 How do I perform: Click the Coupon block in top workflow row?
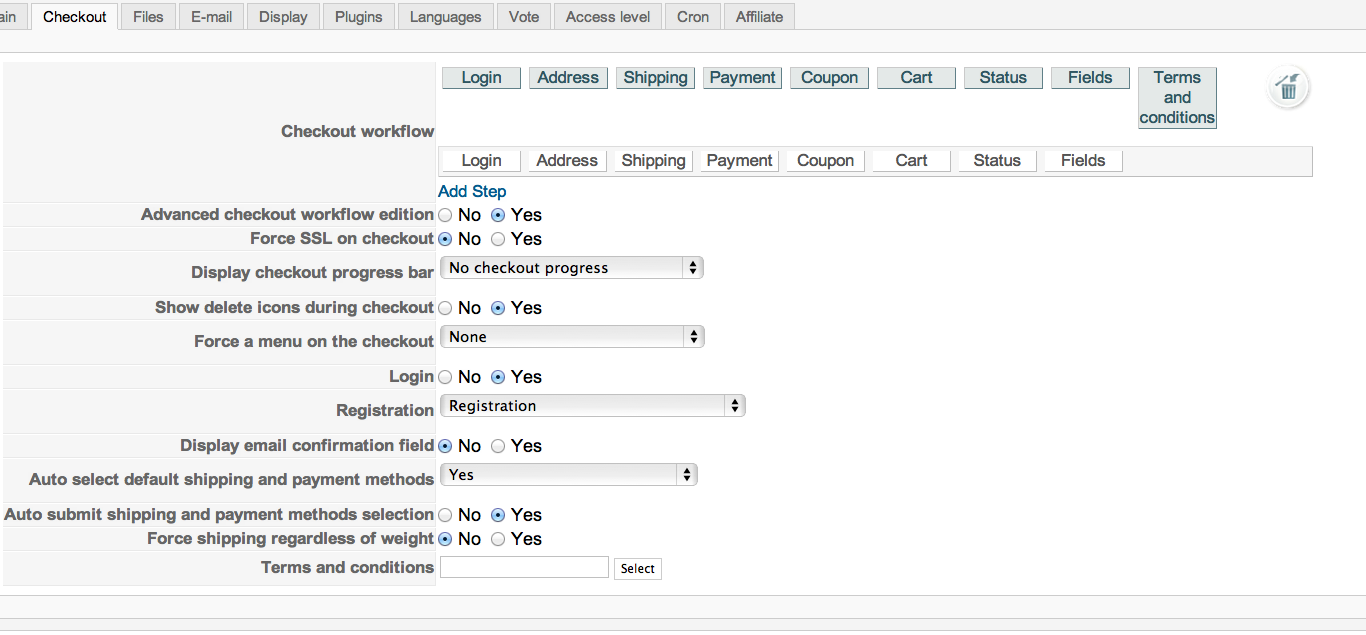pyautogui.click(x=829, y=78)
